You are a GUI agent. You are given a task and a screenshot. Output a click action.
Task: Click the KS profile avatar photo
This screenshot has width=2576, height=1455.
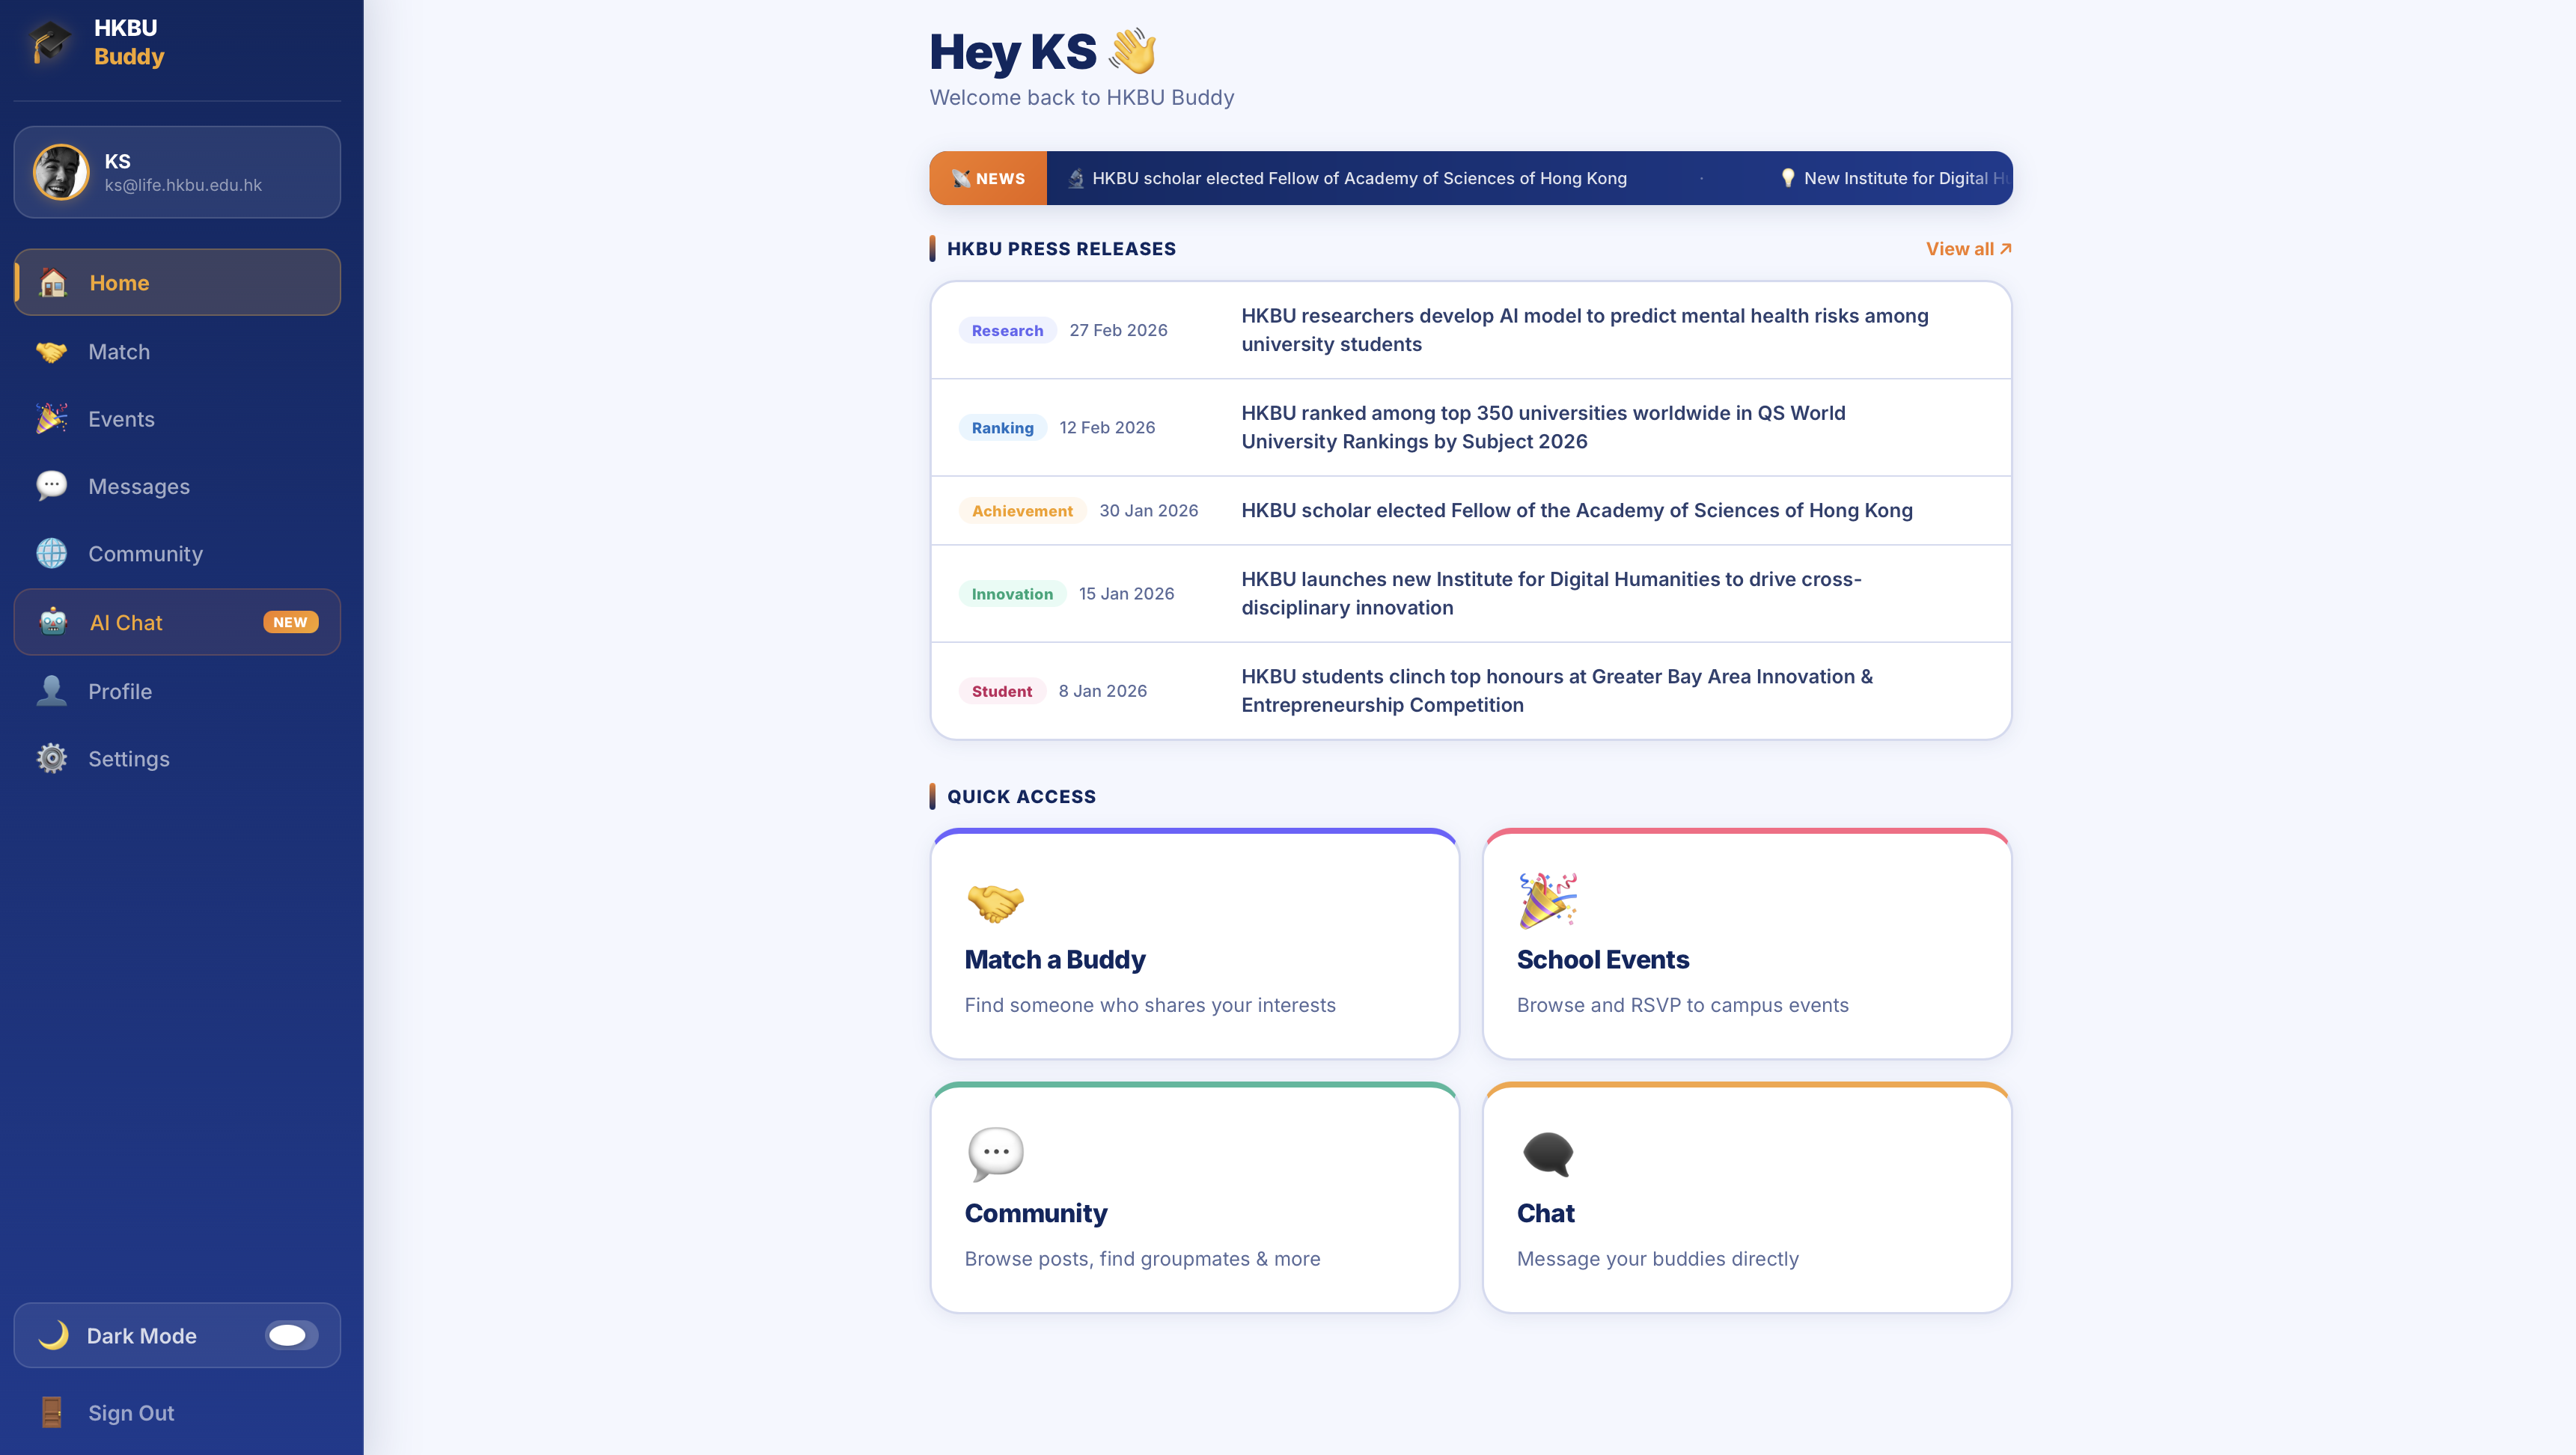[x=61, y=172]
